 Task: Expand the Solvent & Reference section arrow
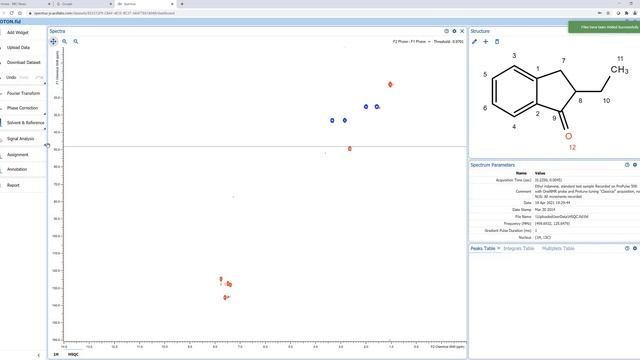point(45,129)
